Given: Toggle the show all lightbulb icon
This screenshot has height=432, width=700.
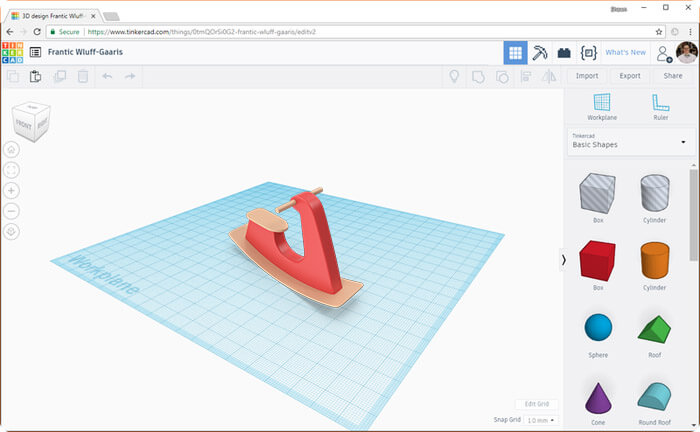Looking at the screenshot, I should coord(454,76).
